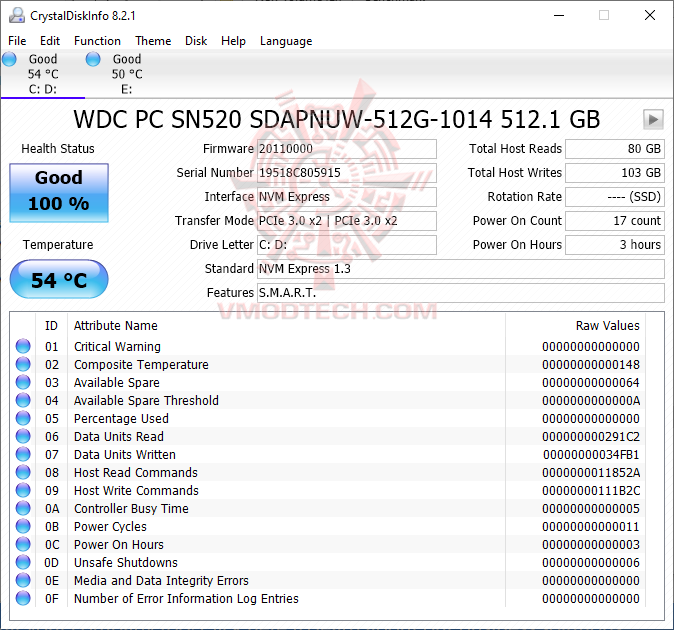The height and width of the screenshot is (630, 674).
Task: Open the Edit menu
Action: pos(50,41)
